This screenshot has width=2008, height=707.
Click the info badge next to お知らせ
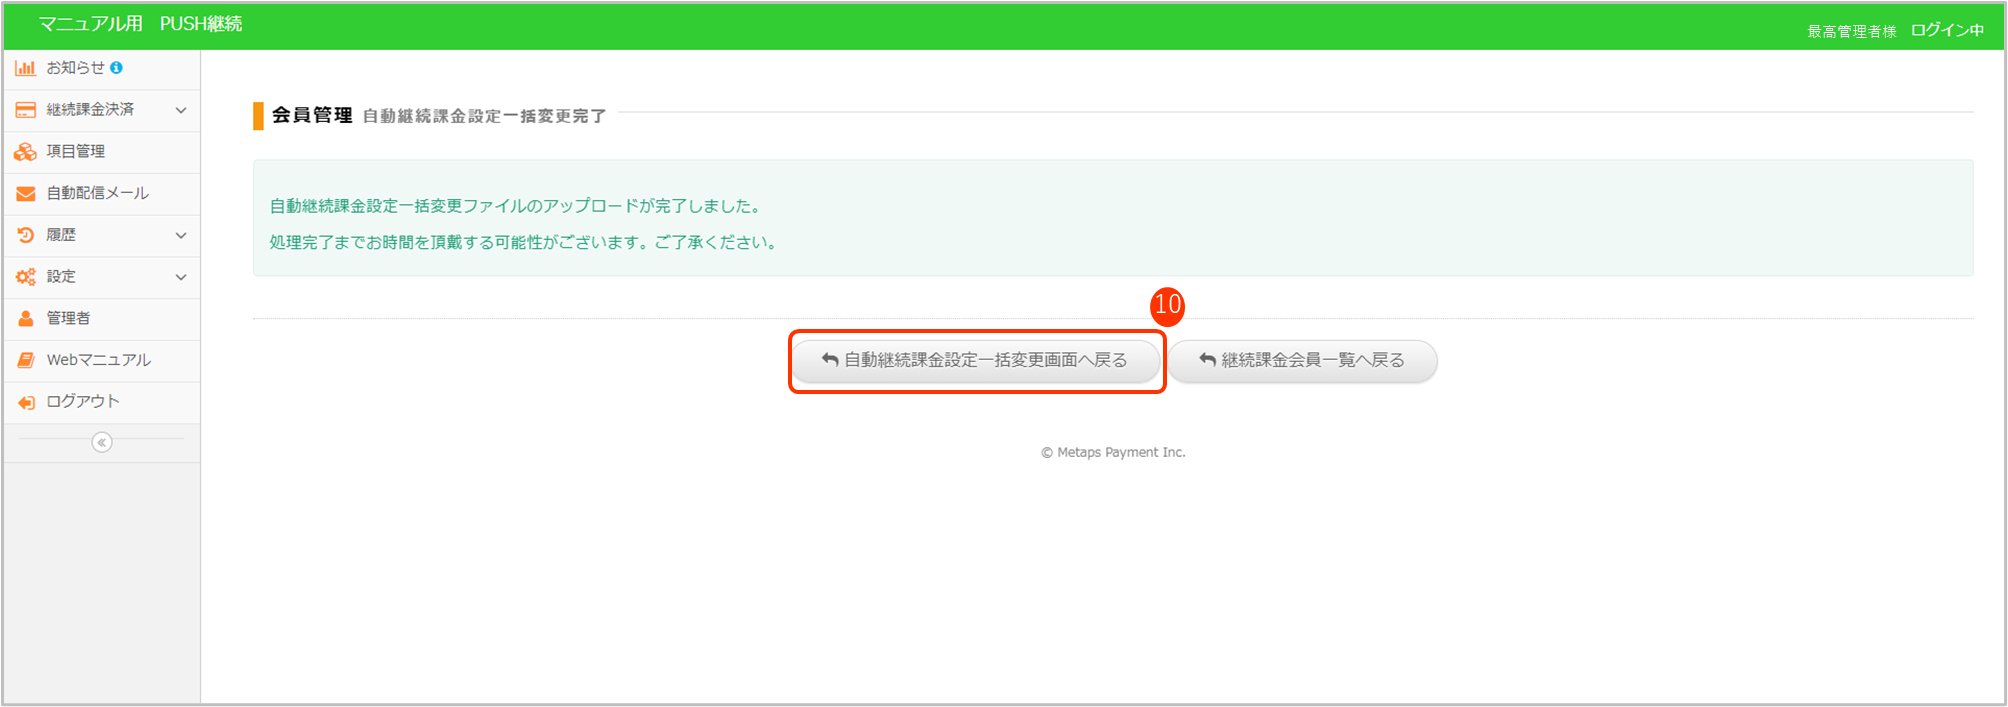[117, 68]
